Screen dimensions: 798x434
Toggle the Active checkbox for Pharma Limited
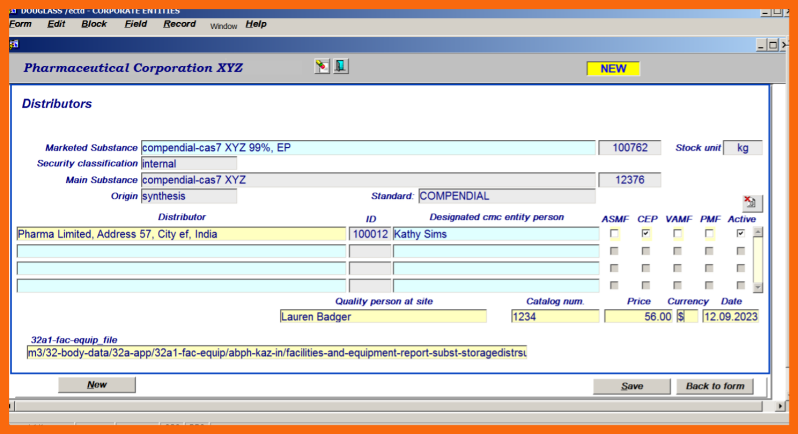(x=740, y=234)
